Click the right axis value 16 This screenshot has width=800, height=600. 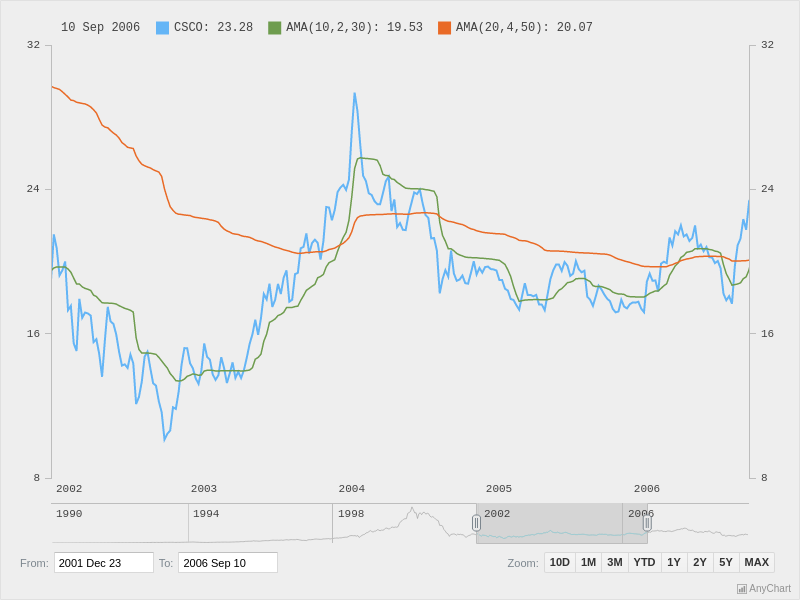[x=767, y=334]
